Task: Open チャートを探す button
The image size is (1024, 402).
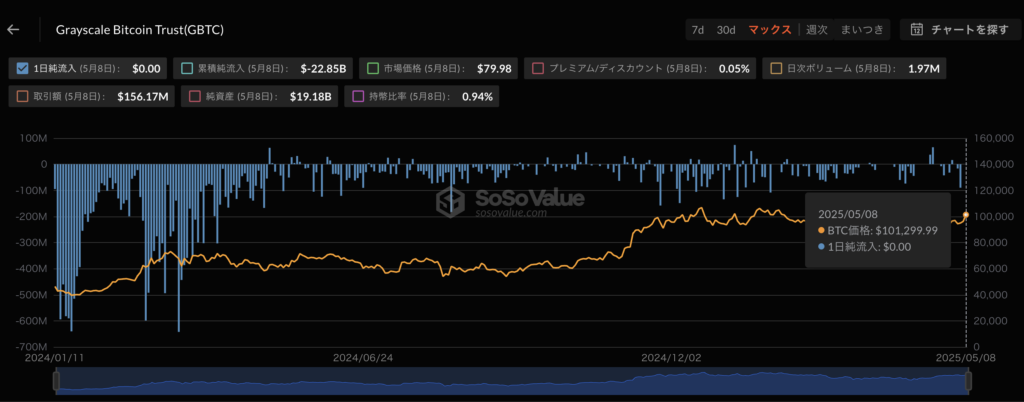Action: pyautogui.click(x=959, y=30)
